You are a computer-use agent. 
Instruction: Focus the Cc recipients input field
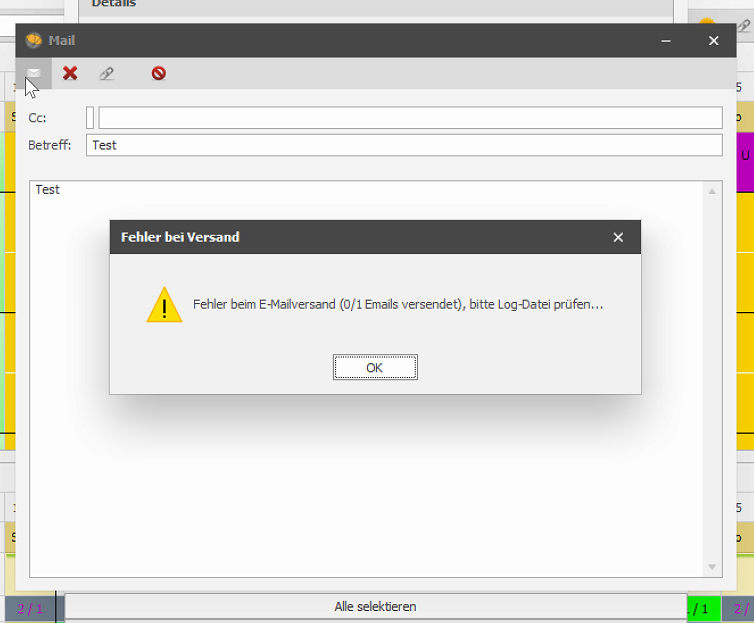(x=410, y=118)
